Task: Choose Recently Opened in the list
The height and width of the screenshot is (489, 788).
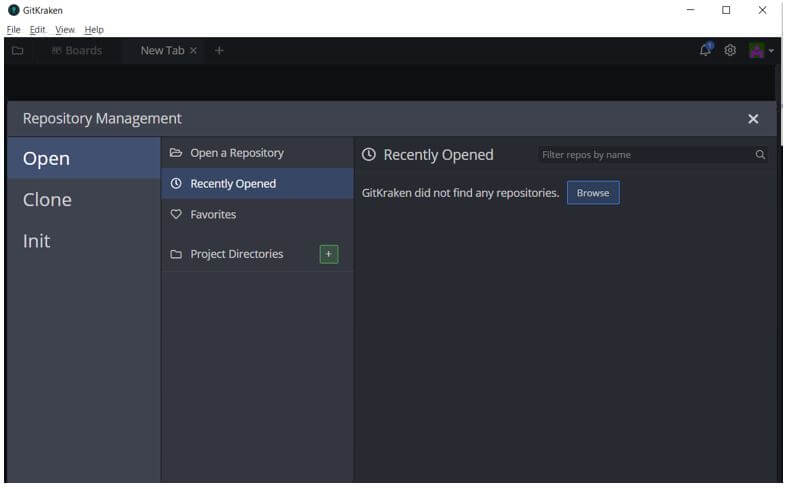Action: [257, 184]
